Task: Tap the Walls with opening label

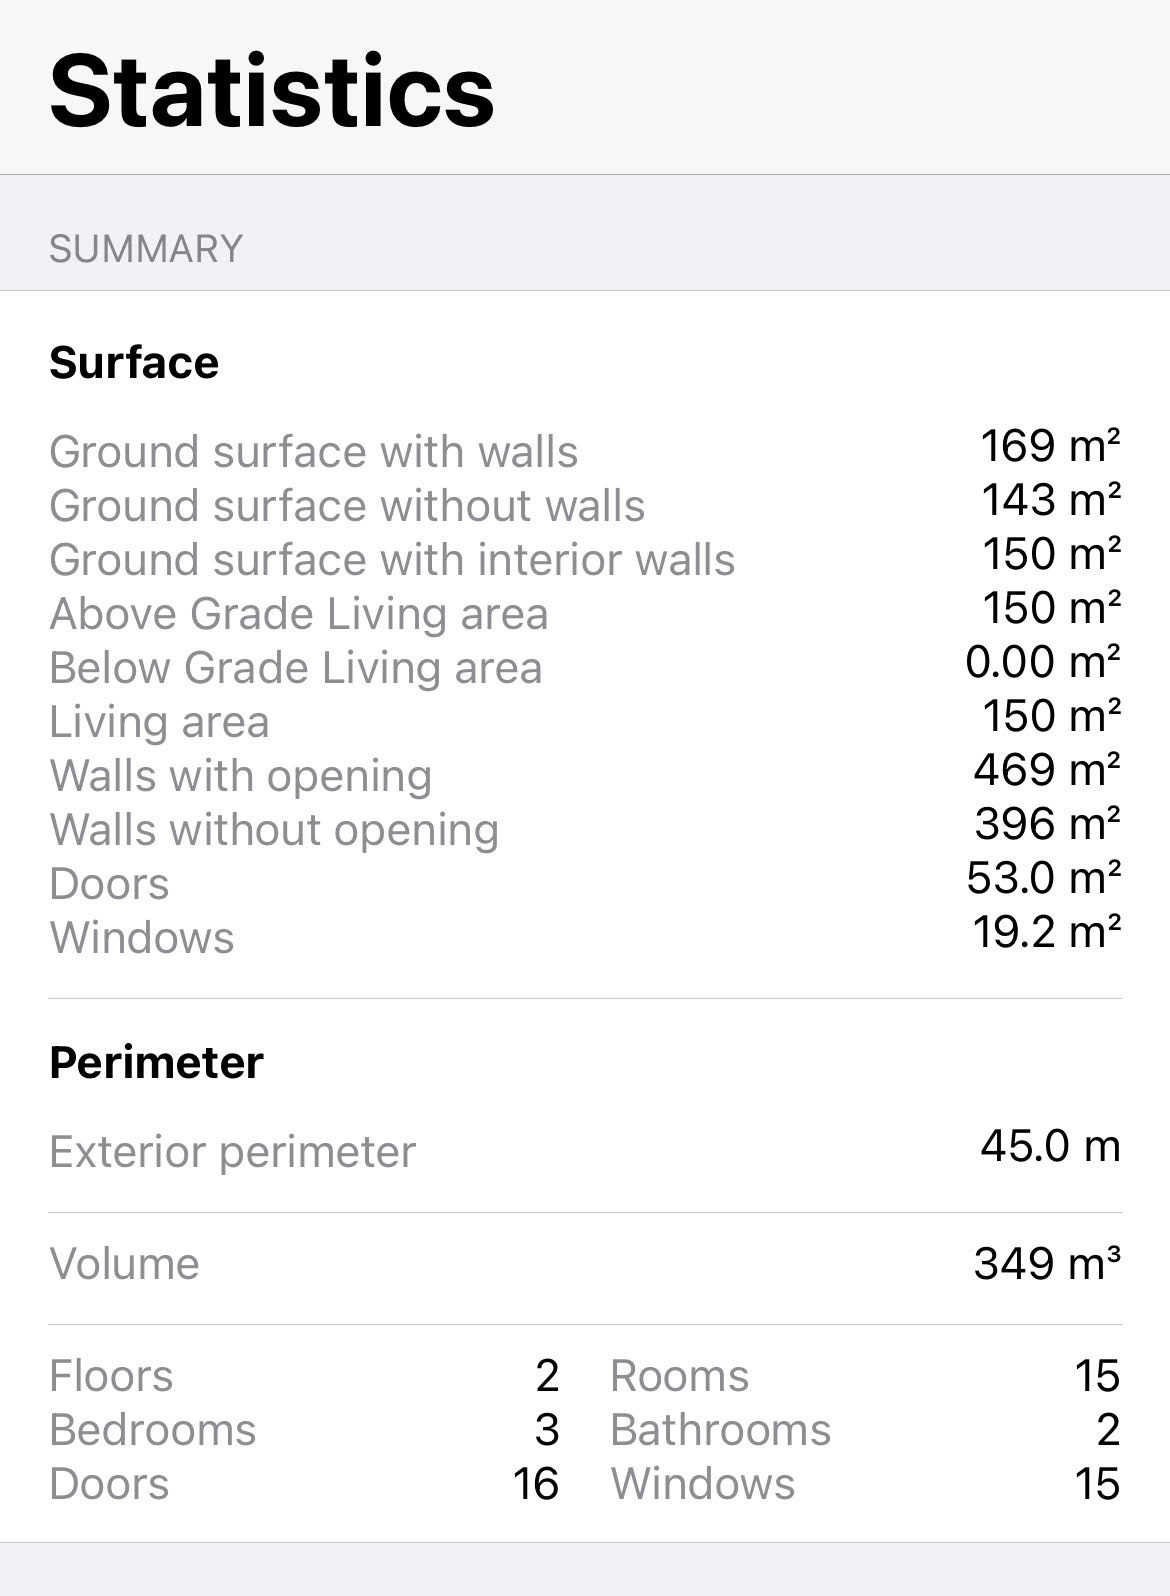Action: pyautogui.click(x=241, y=776)
